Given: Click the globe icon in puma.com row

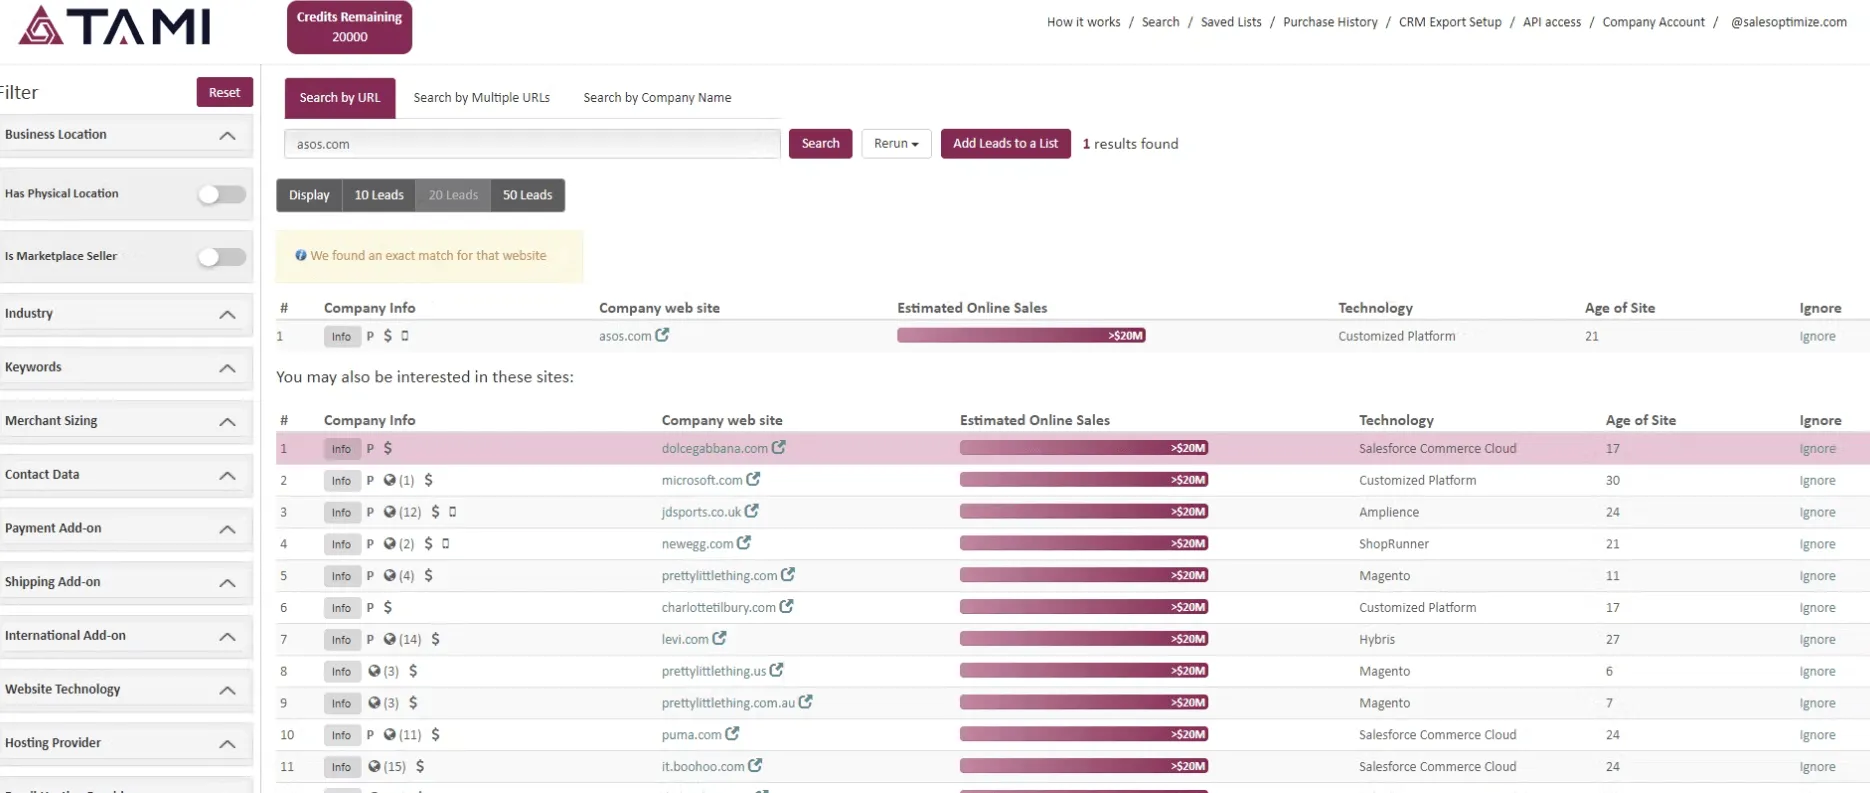Looking at the screenshot, I should 390,735.
